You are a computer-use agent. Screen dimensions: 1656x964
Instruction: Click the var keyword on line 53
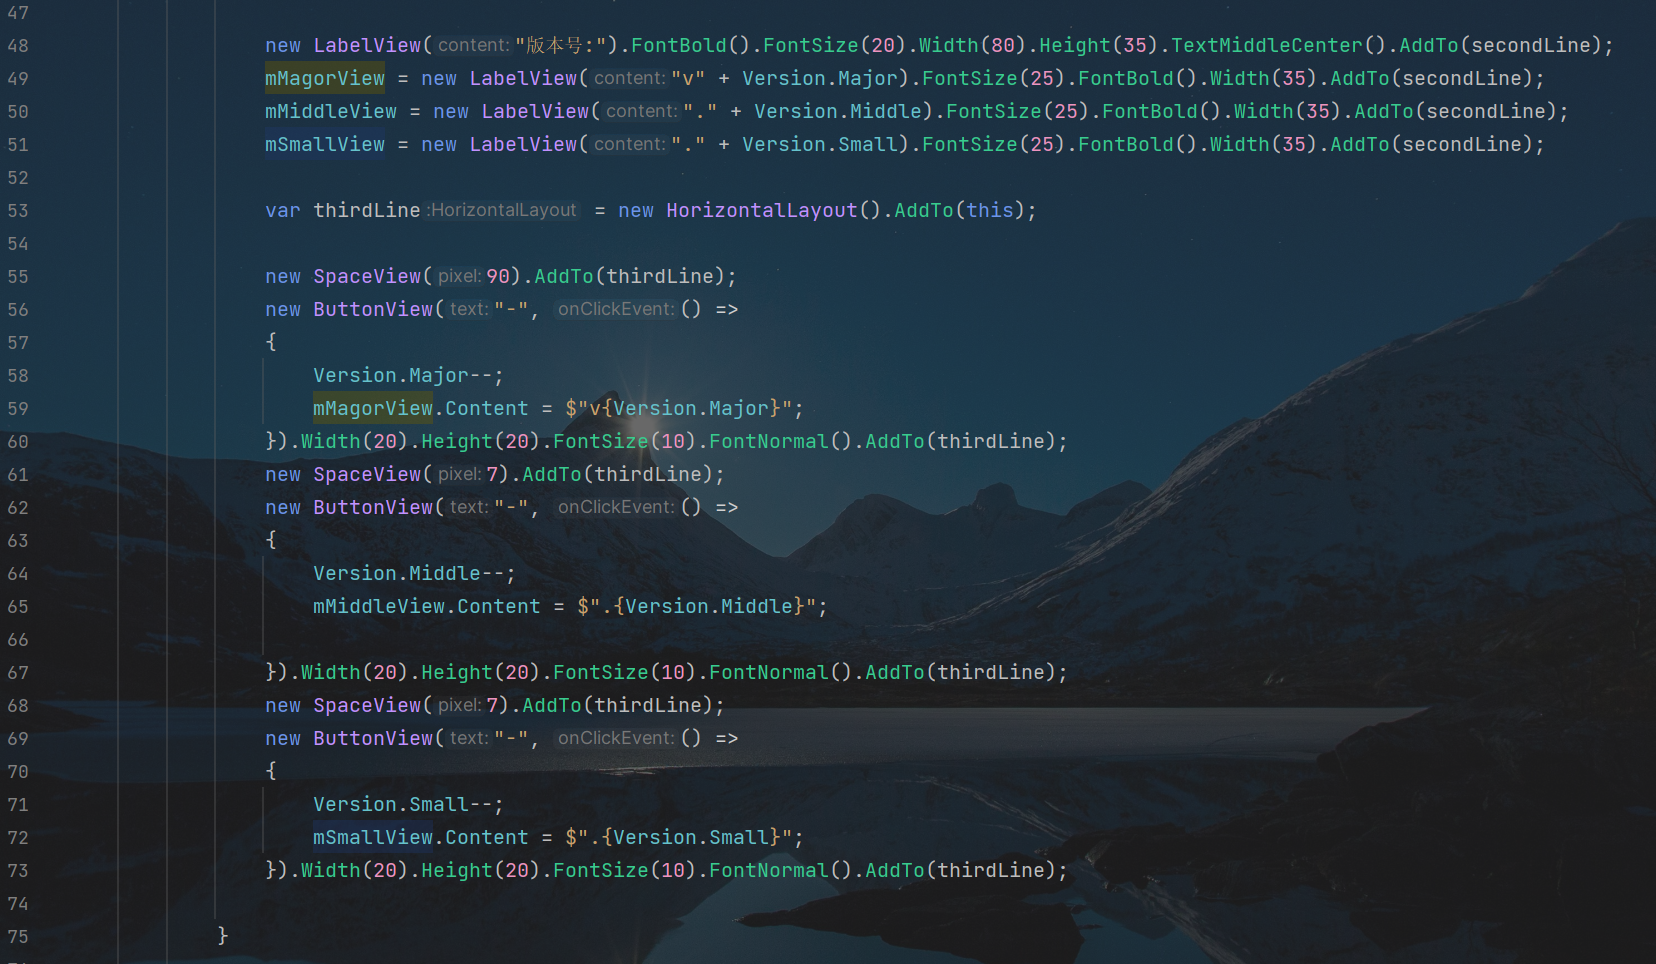tap(283, 210)
